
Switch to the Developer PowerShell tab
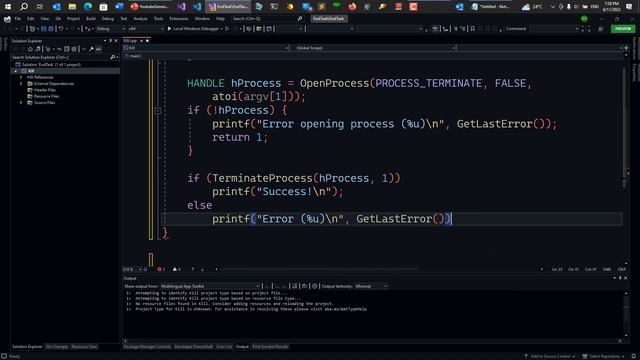tap(193, 347)
